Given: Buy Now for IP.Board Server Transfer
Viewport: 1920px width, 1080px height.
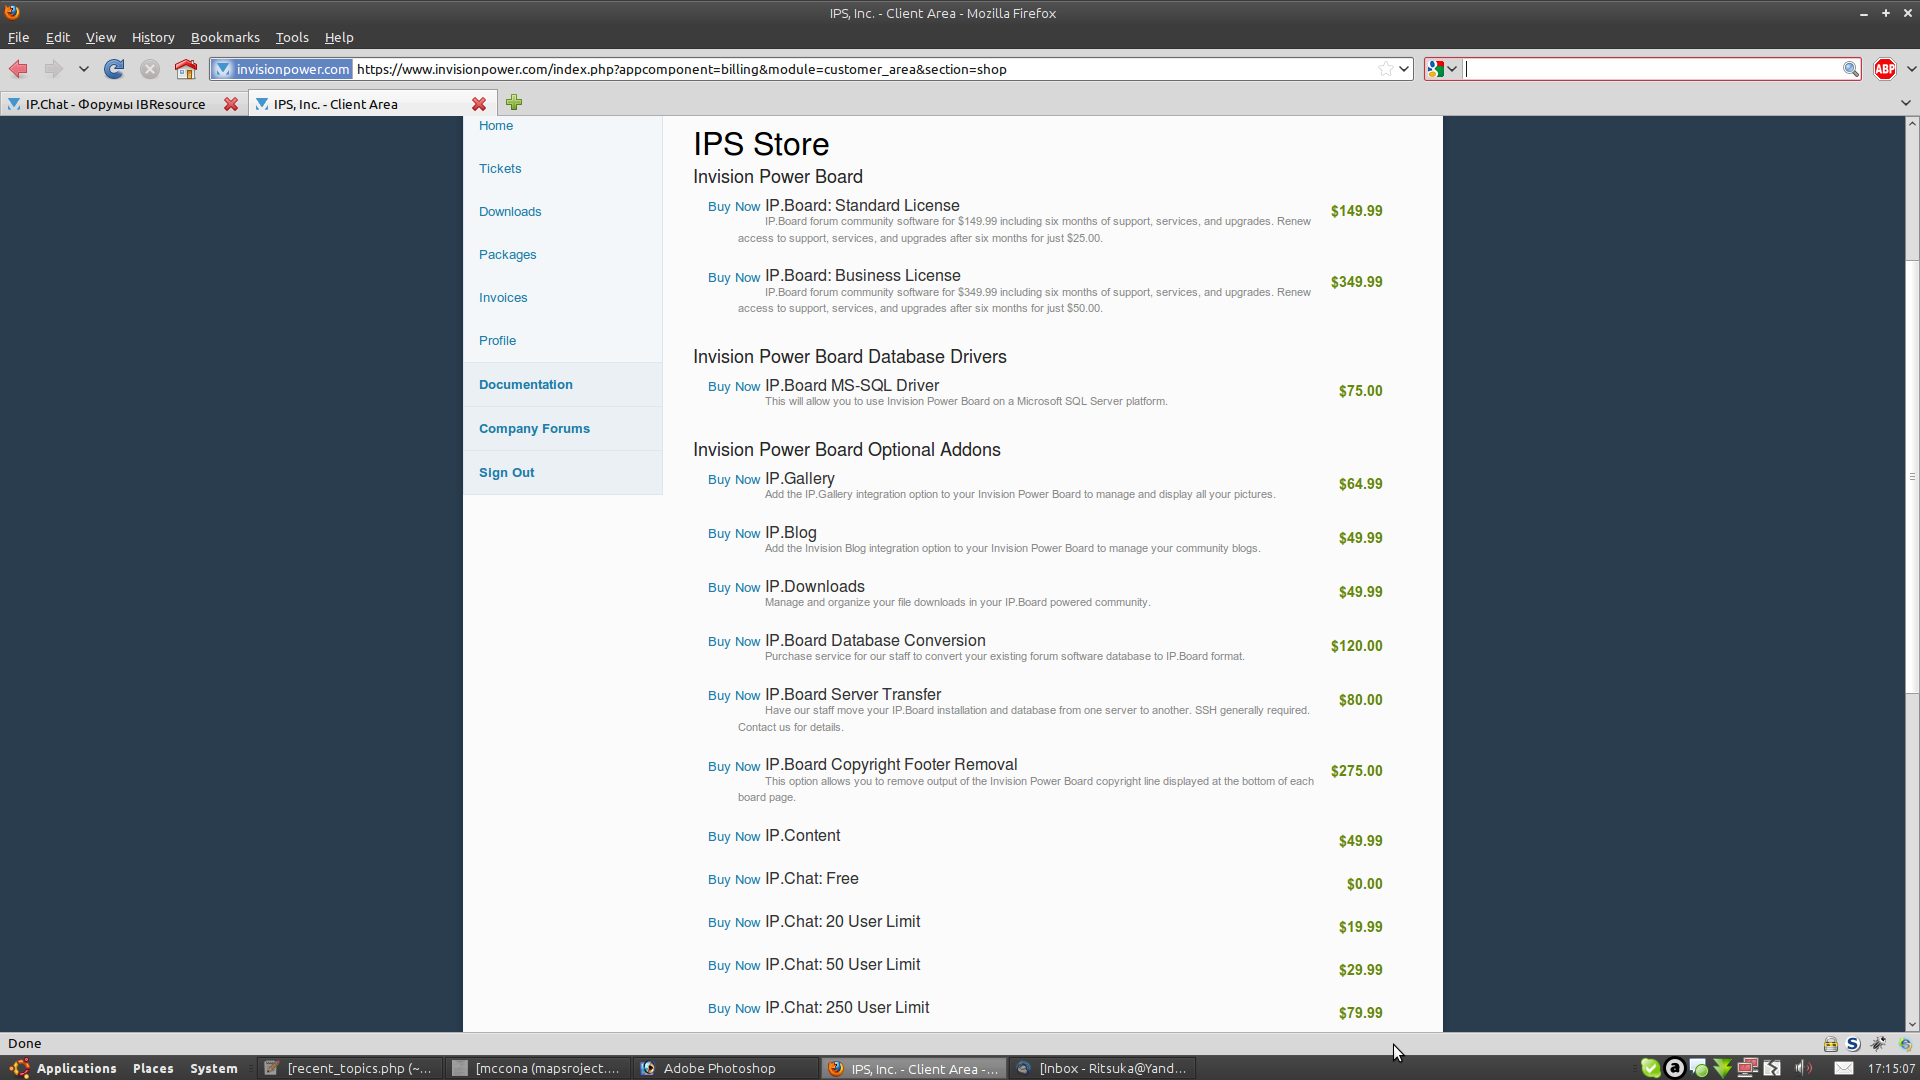Looking at the screenshot, I should [734, 696].
